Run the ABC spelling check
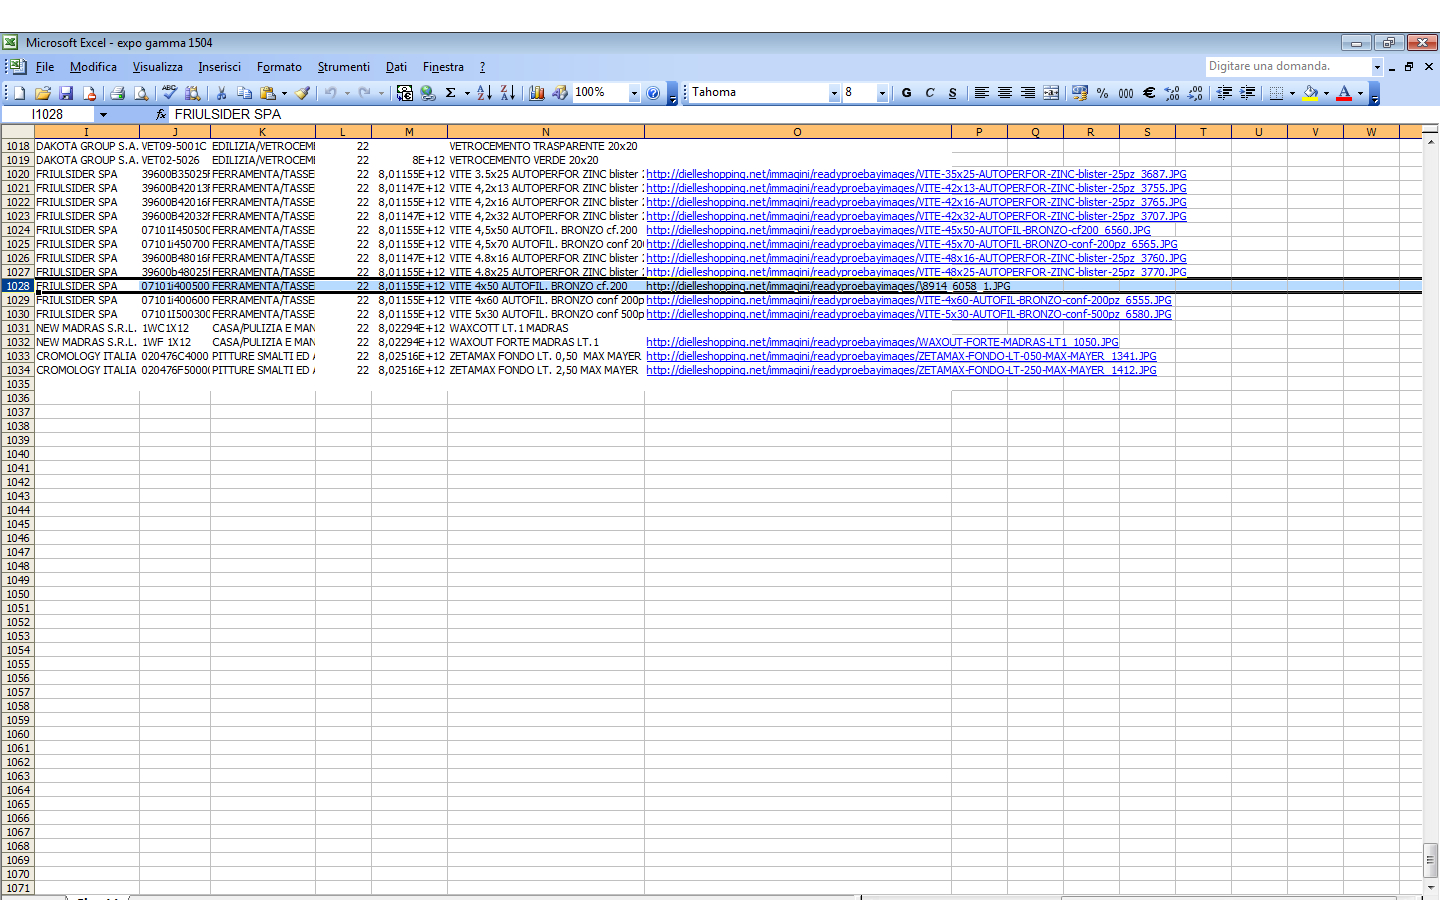 click(x=169, y=93)
